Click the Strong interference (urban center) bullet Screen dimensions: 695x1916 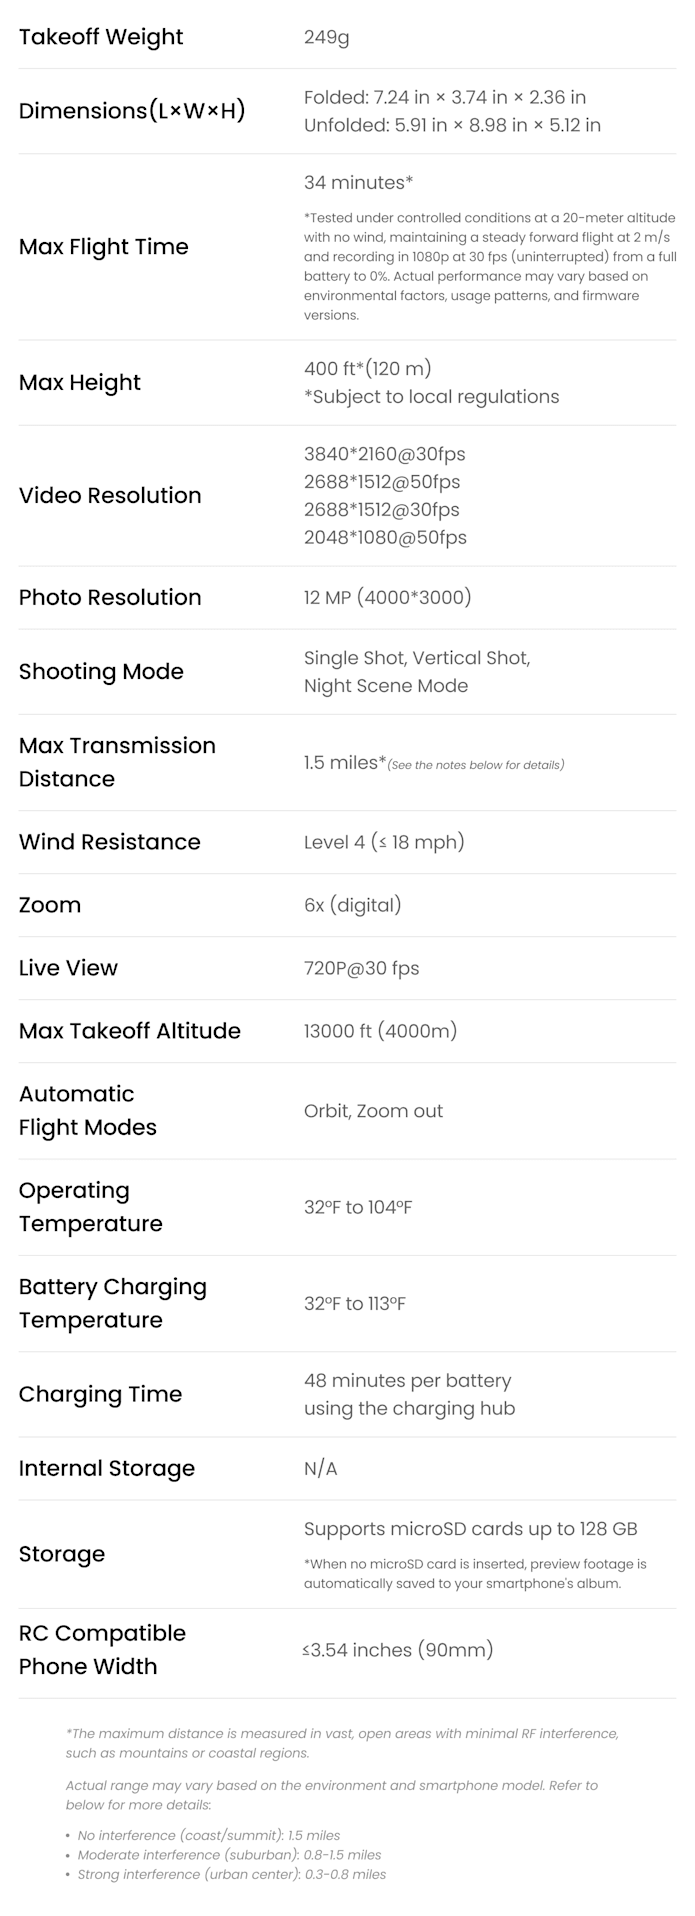[x=231, y=1874]
